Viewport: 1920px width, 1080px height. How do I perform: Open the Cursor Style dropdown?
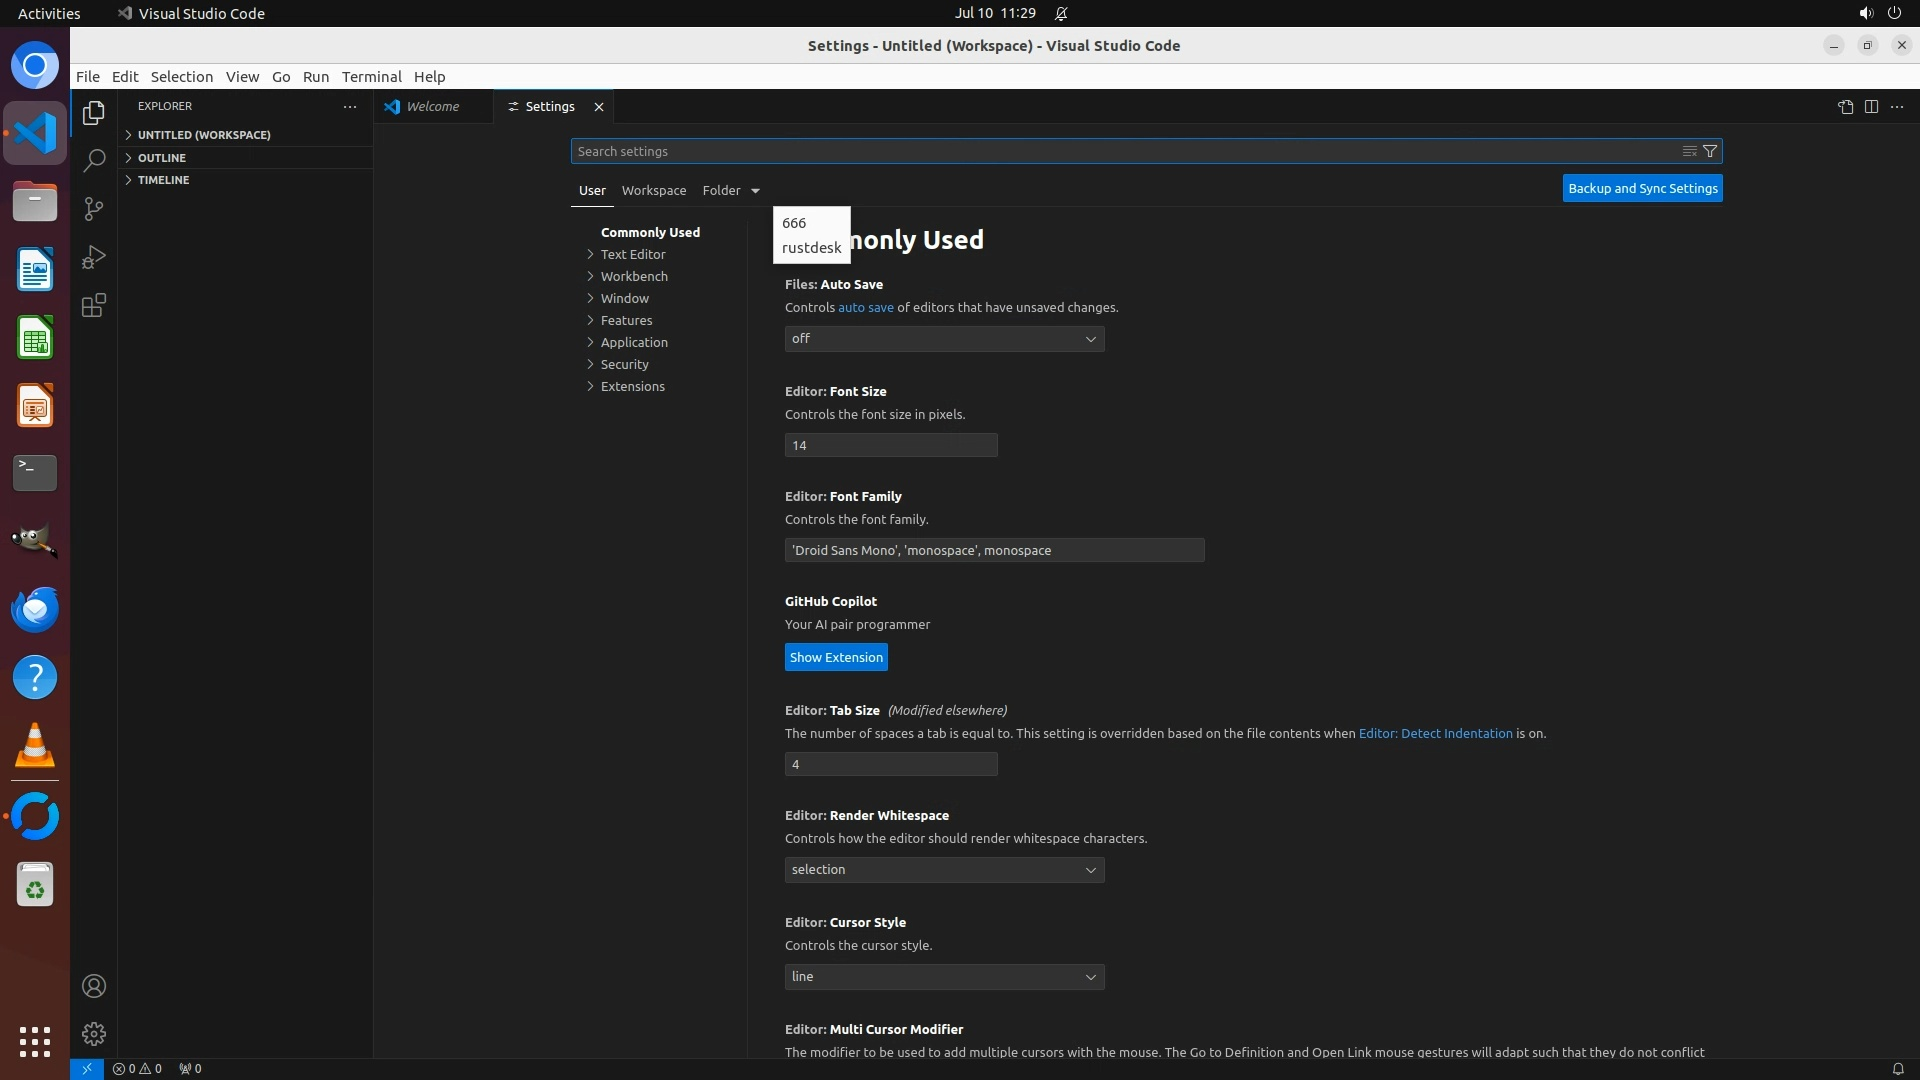point(944,977)
